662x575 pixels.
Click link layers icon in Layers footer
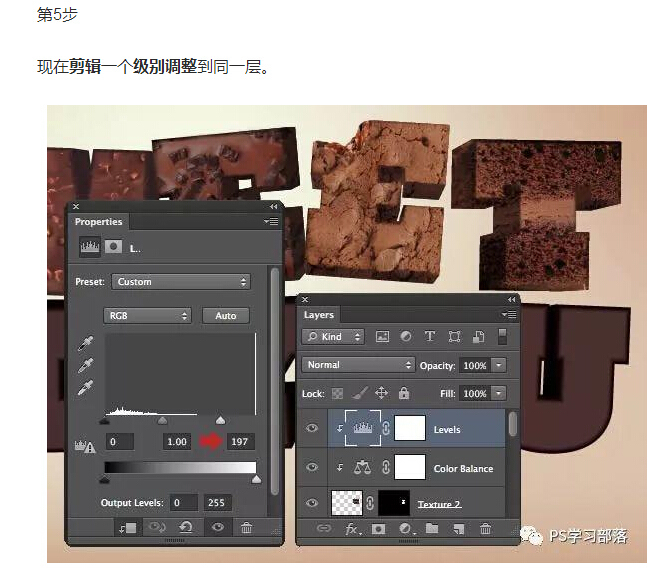pos(324,529)
